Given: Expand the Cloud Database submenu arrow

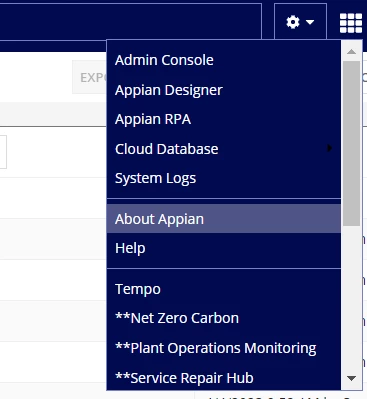Looking at the screenshot, I should coord(329,148).
